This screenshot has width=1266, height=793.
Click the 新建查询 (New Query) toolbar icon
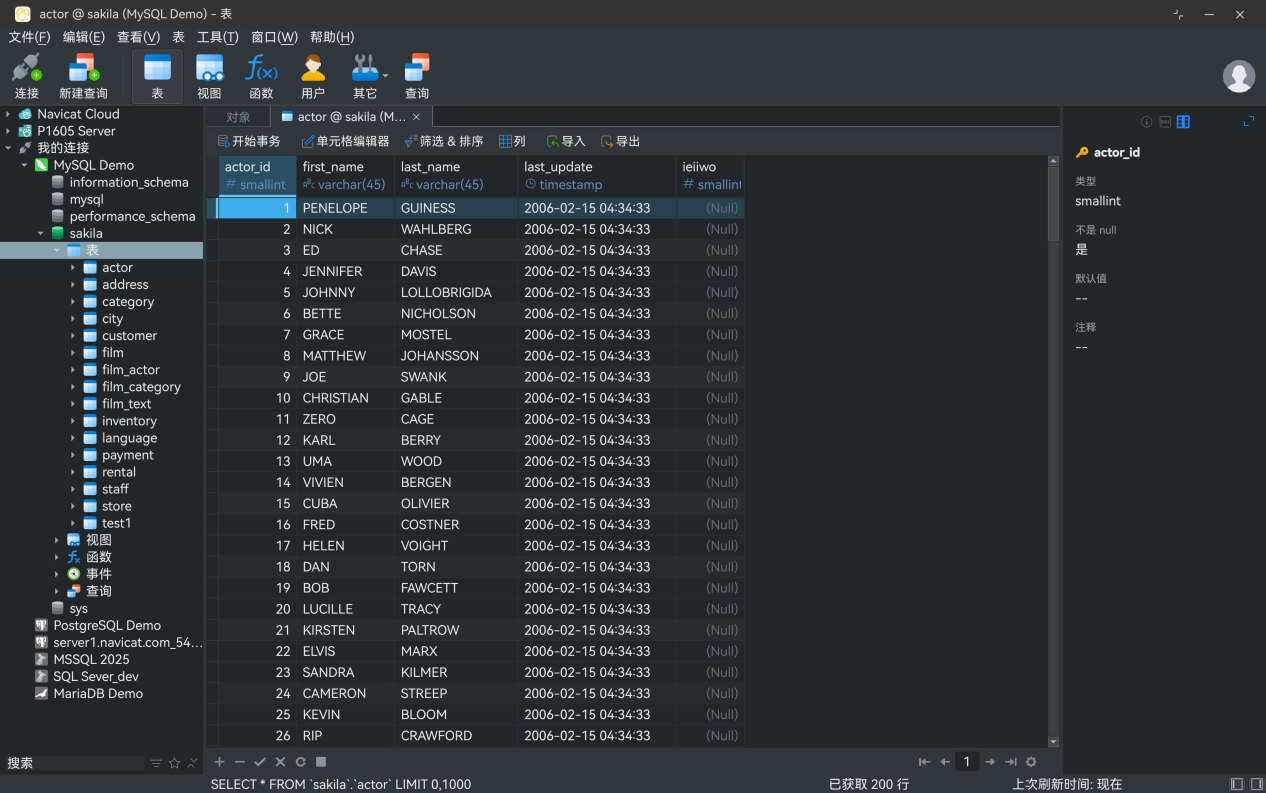(83, 76)
